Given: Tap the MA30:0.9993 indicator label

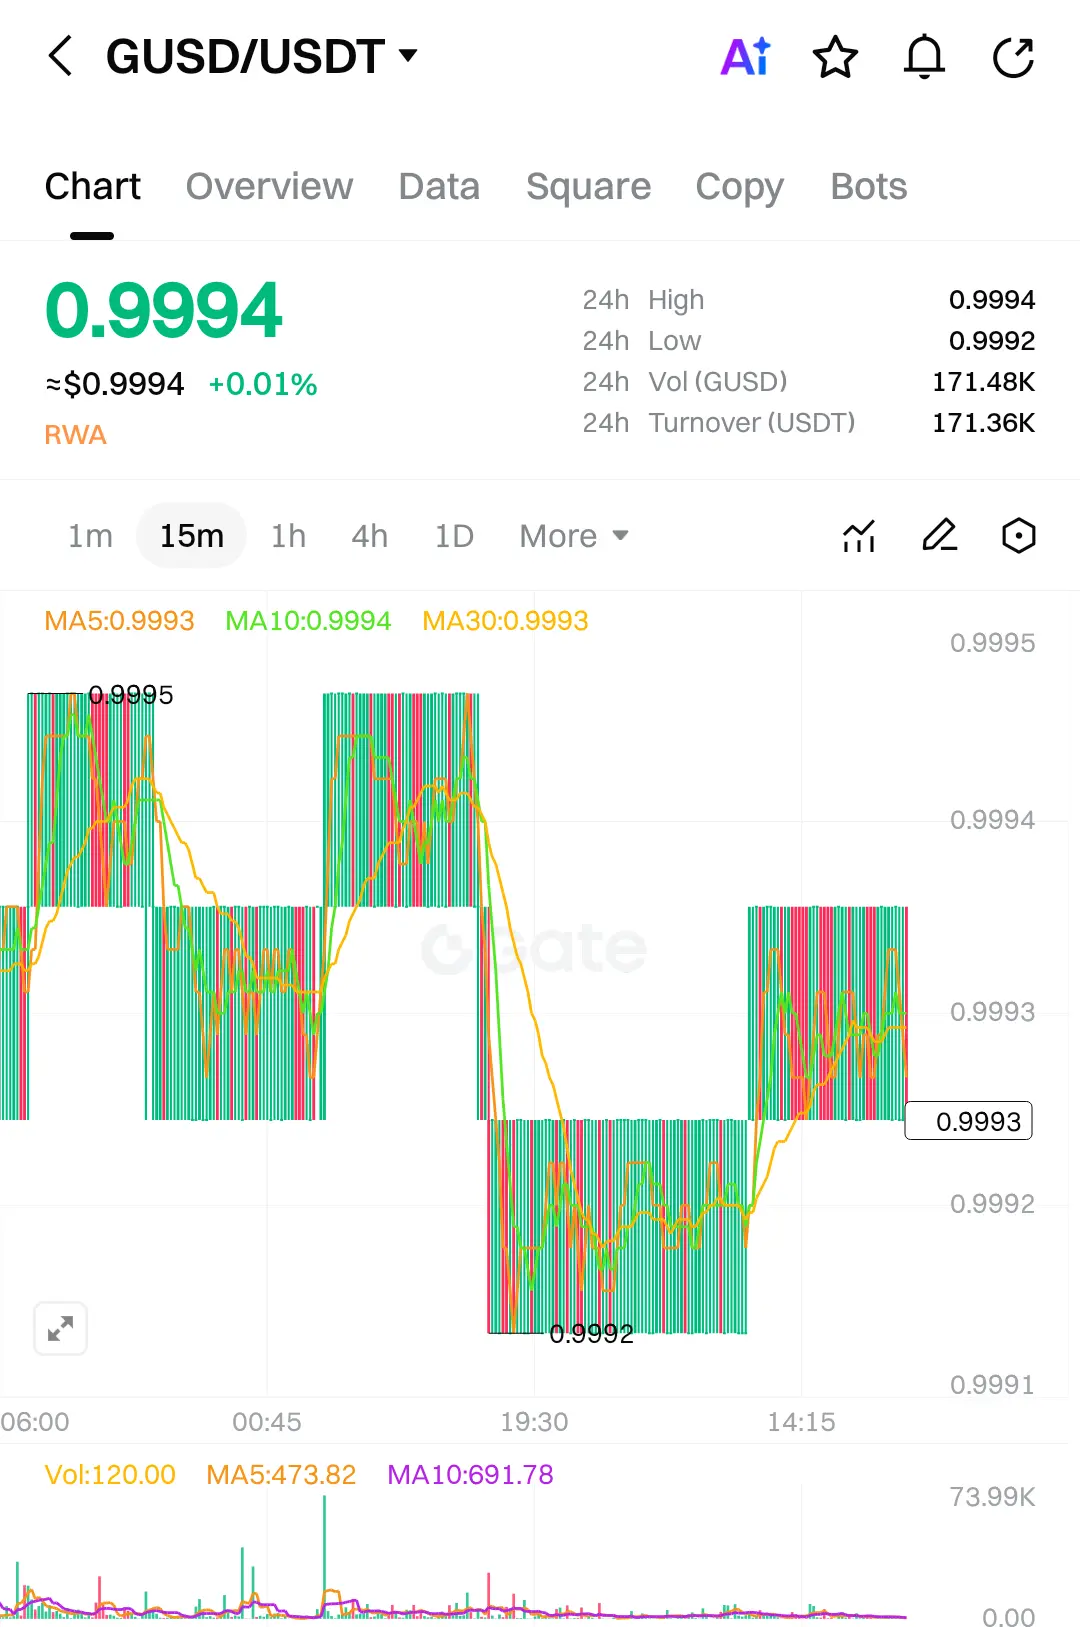Looking at the screenshot, I should tap(505, 621).
